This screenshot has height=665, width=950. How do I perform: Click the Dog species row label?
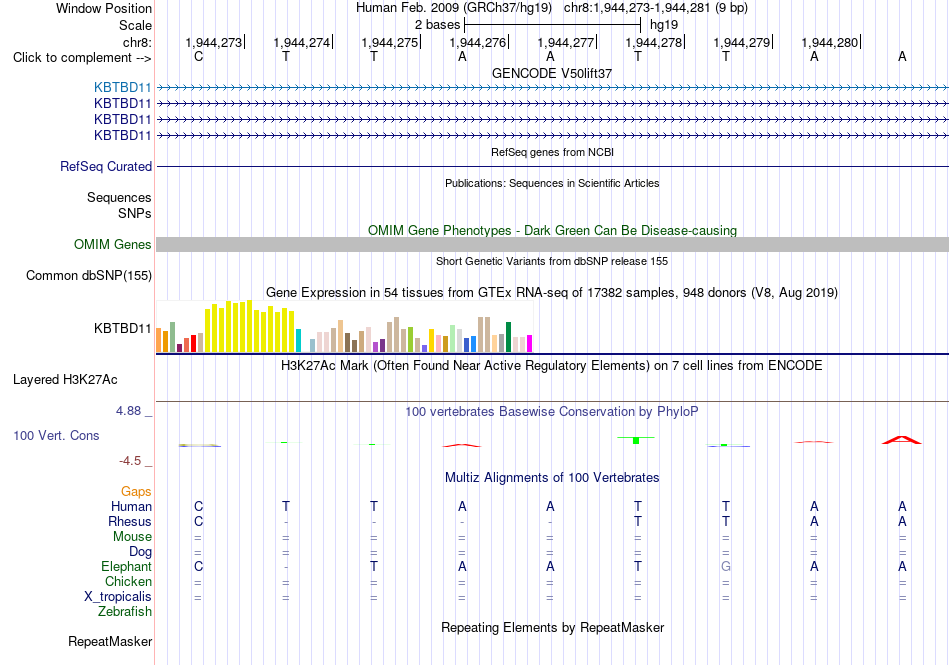point(140,552)
